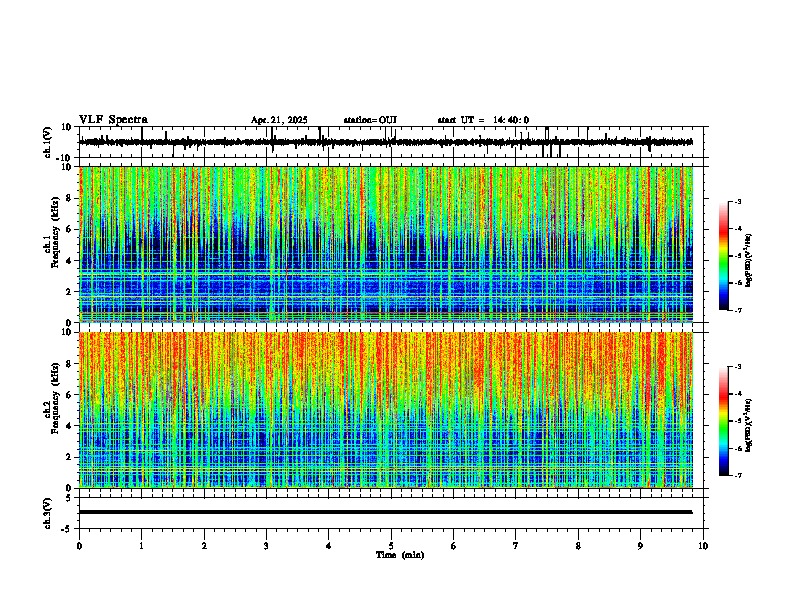This screenshot has height=612, width=792.
Task: Click the "VLF Spectra" plot title
Action: pyautogui.click(x=113, y=119)
